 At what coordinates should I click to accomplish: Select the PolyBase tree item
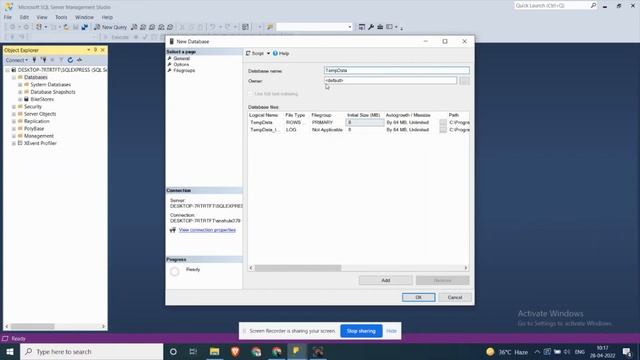click(x=34, y=129)
